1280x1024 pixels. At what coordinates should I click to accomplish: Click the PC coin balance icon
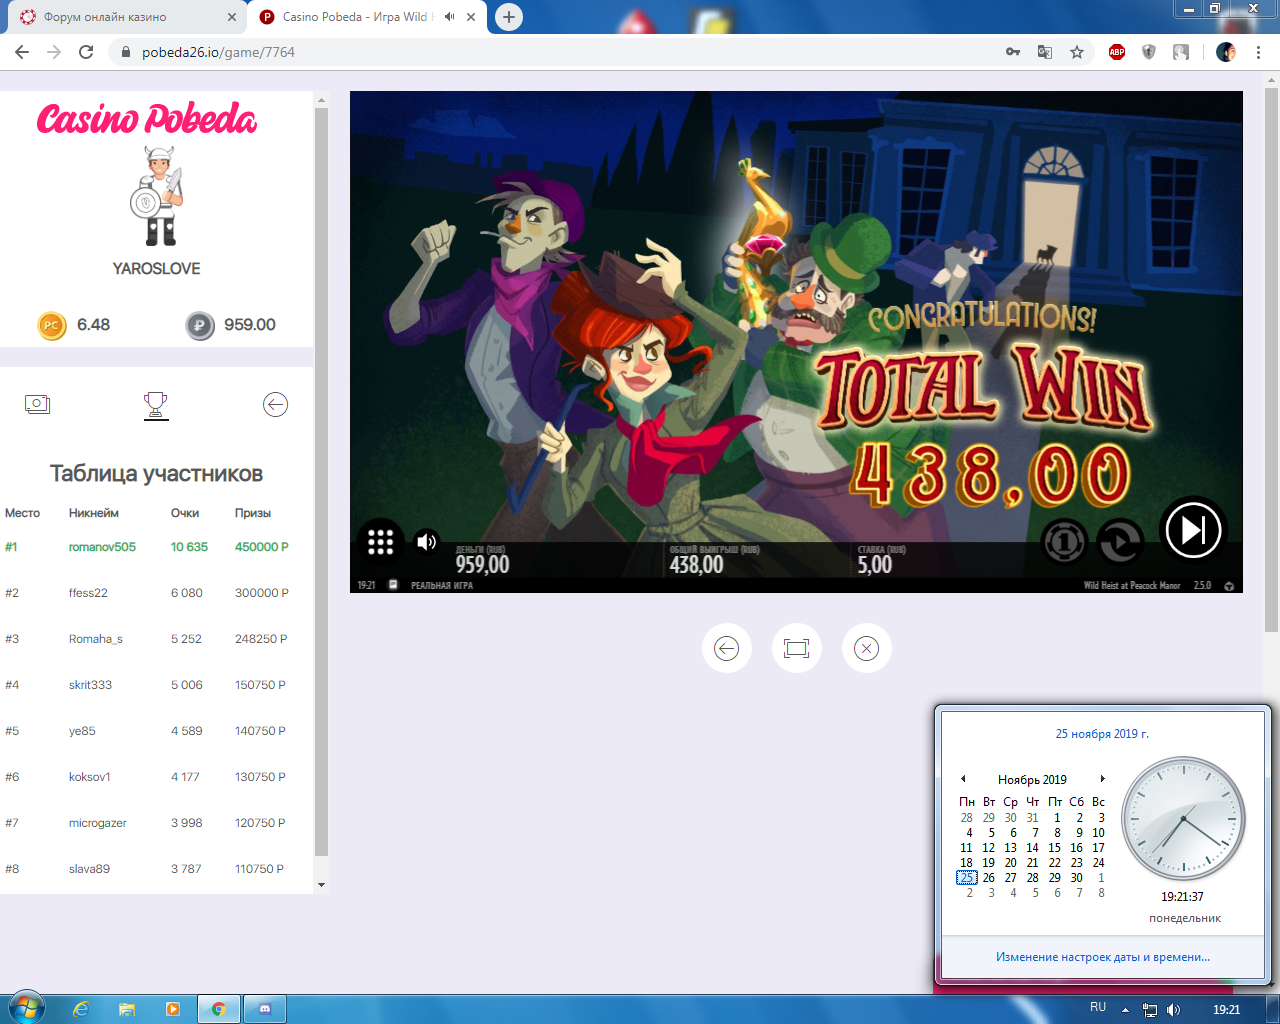pos(52,325)
